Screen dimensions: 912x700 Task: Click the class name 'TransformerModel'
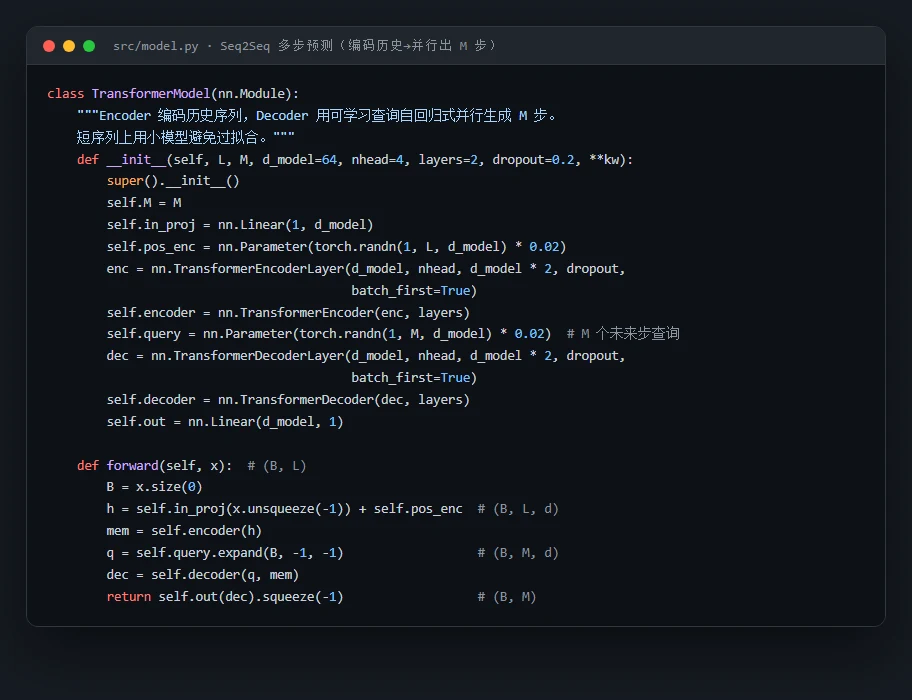pyautogui.click(x=151, y=94)
